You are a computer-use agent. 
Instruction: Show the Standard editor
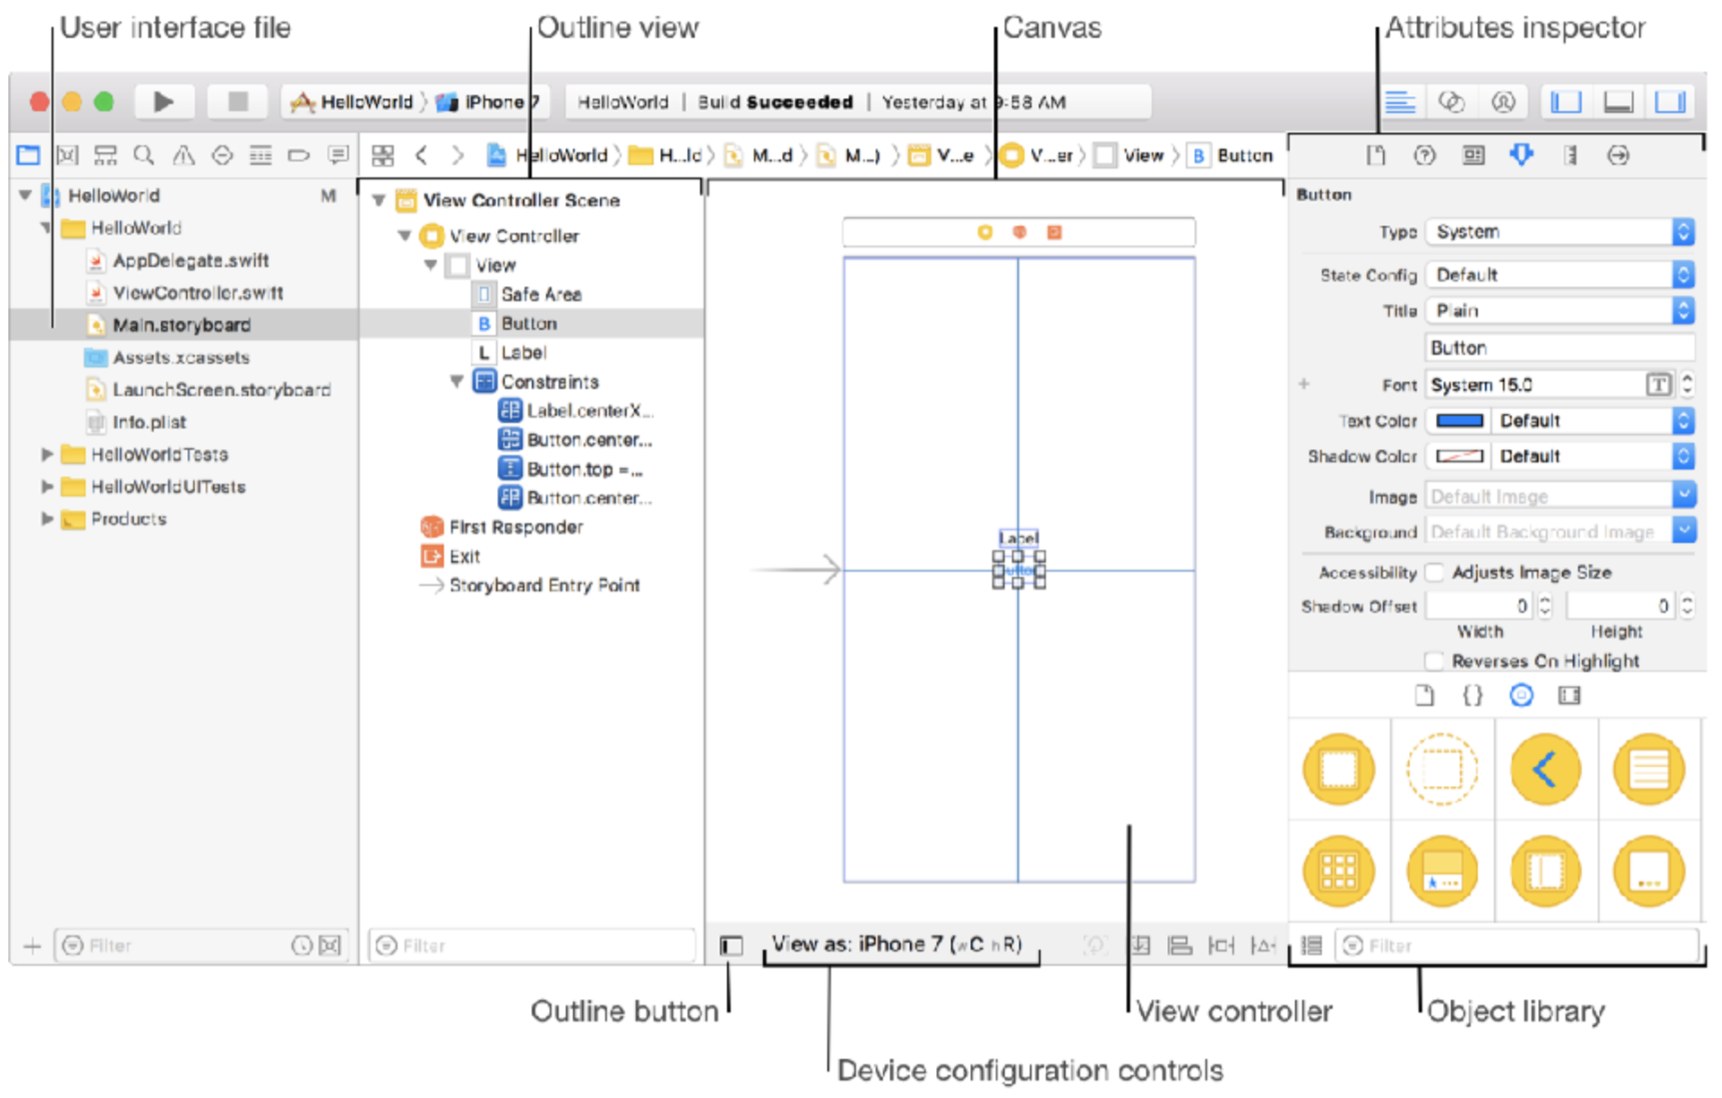point(1399,101)
